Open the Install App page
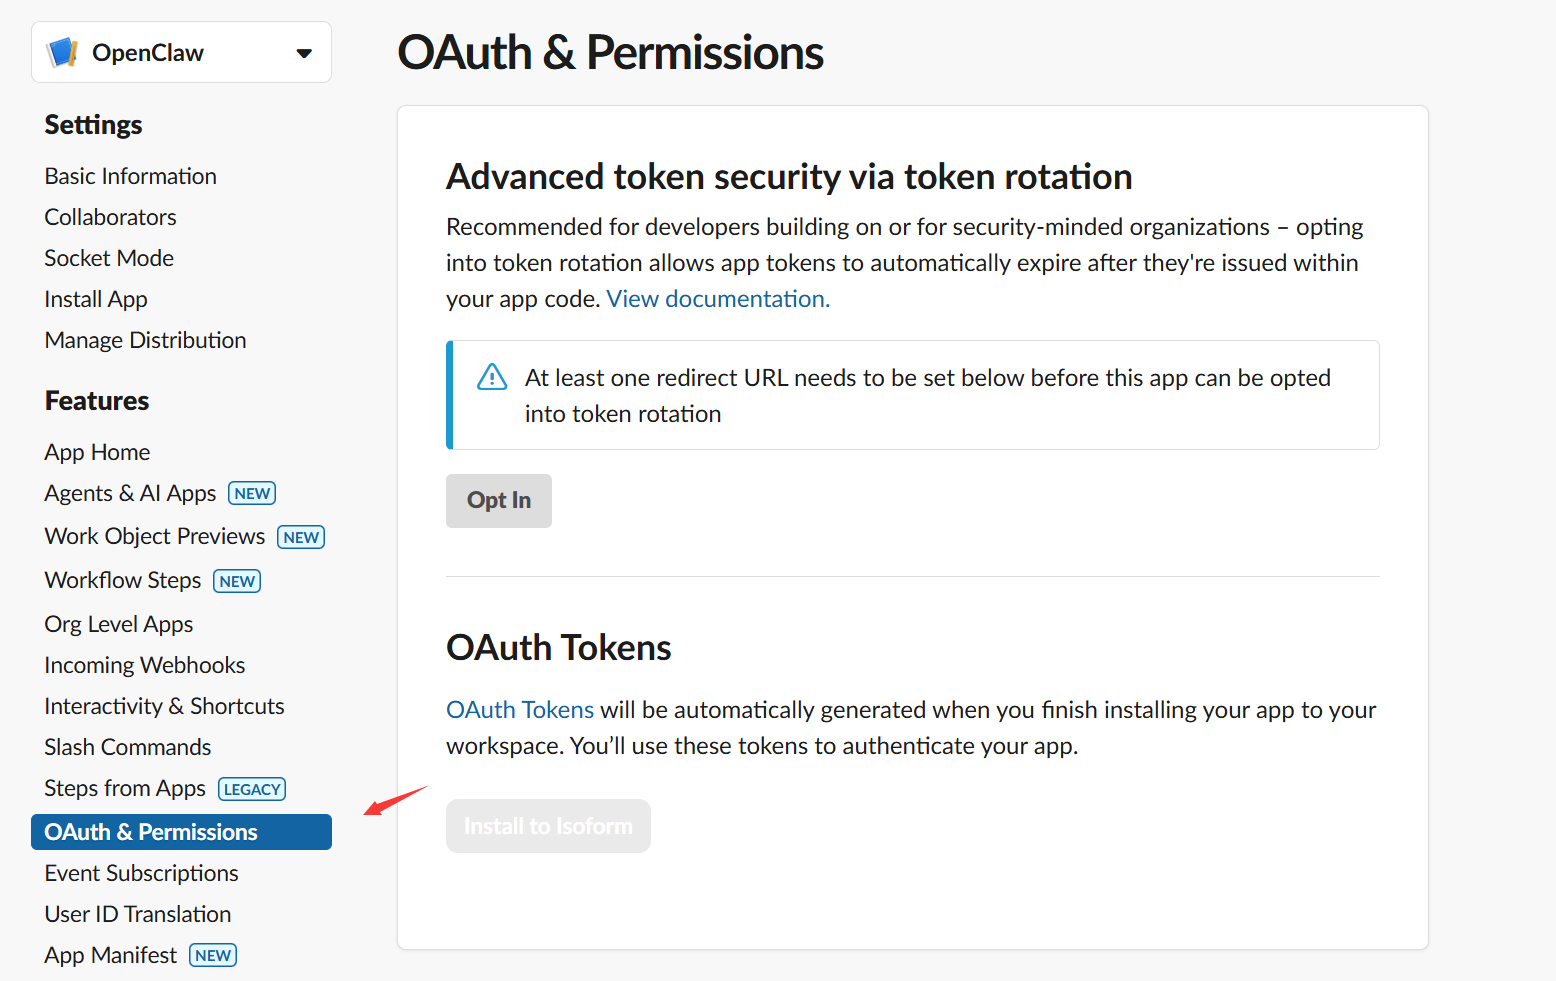 click(x=96, y=299)
